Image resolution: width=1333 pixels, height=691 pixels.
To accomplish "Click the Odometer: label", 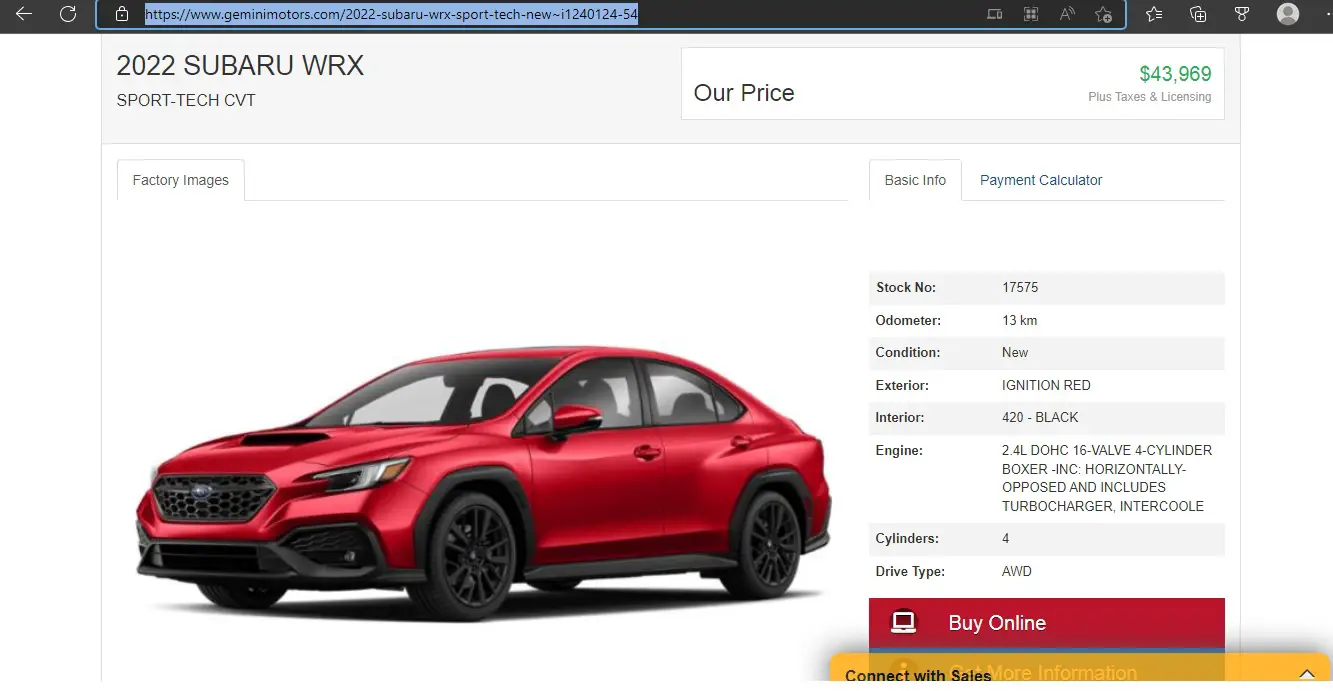I will point(908,320).
